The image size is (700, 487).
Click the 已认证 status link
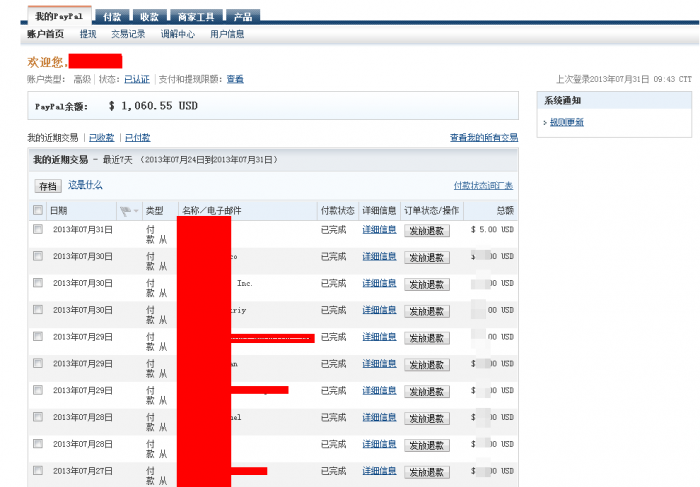point(137,79)
